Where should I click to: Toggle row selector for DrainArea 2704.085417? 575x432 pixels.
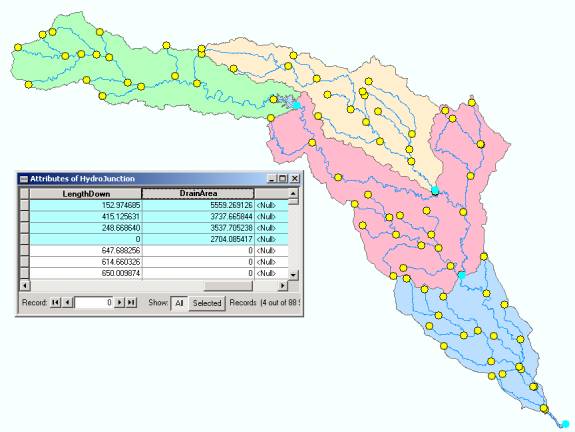click(24, 239)
